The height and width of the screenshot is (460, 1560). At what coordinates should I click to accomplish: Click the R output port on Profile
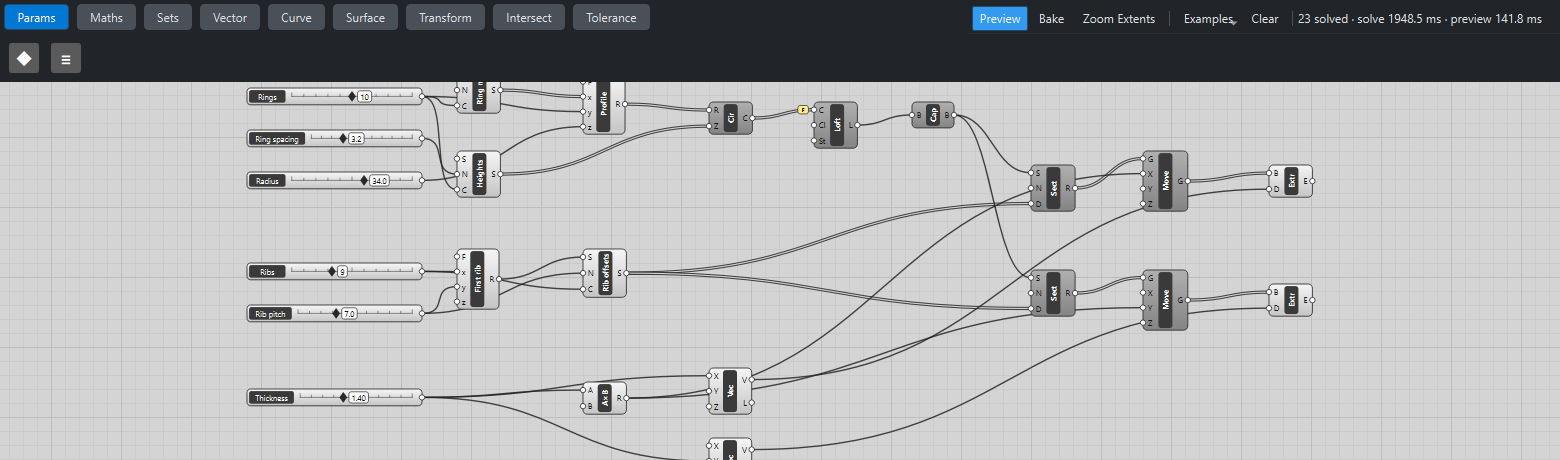click(626, 104)
